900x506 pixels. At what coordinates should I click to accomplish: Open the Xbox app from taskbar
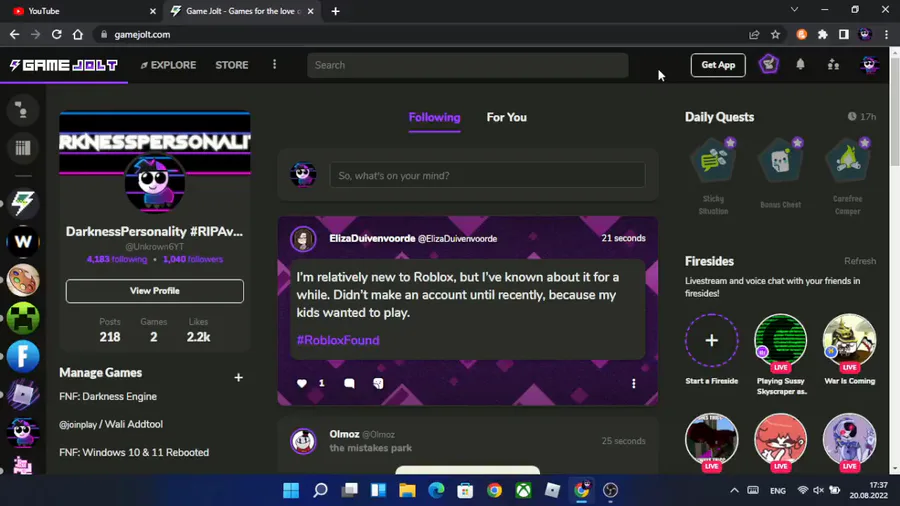coord(523,491)
